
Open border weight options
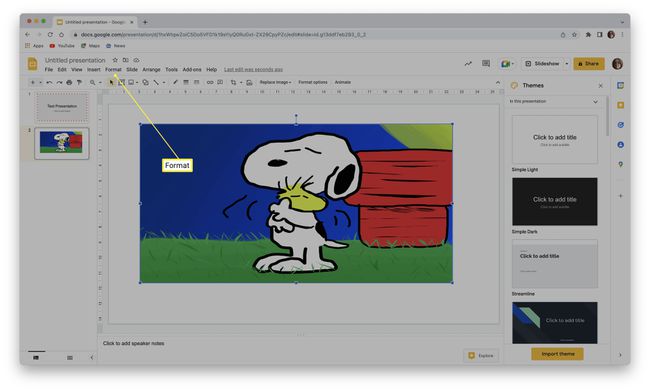tap(186, 83)
